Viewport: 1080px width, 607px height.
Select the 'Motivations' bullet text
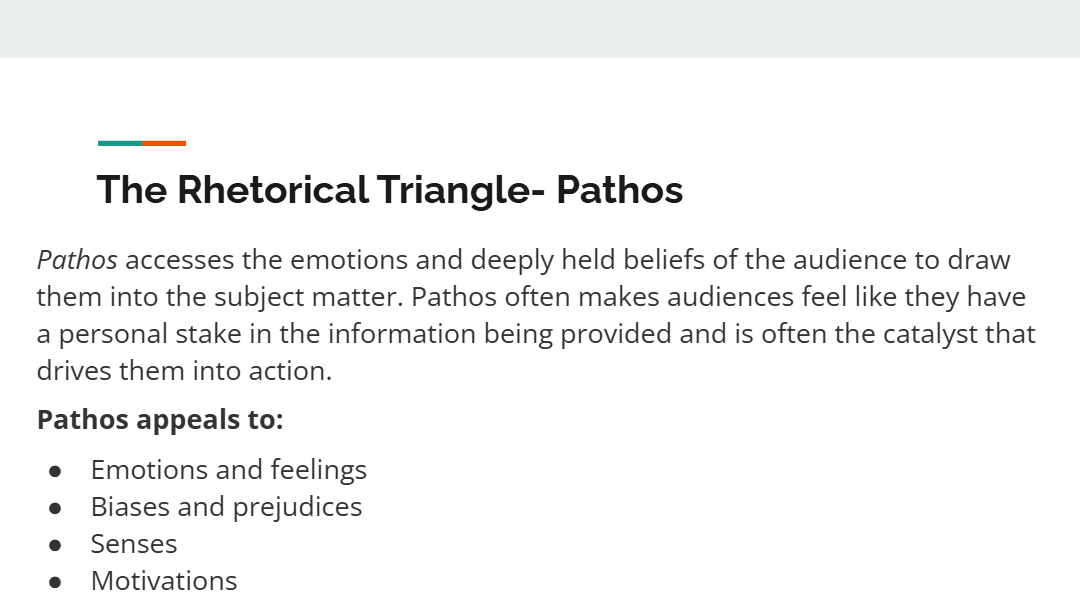coord(164,581)
